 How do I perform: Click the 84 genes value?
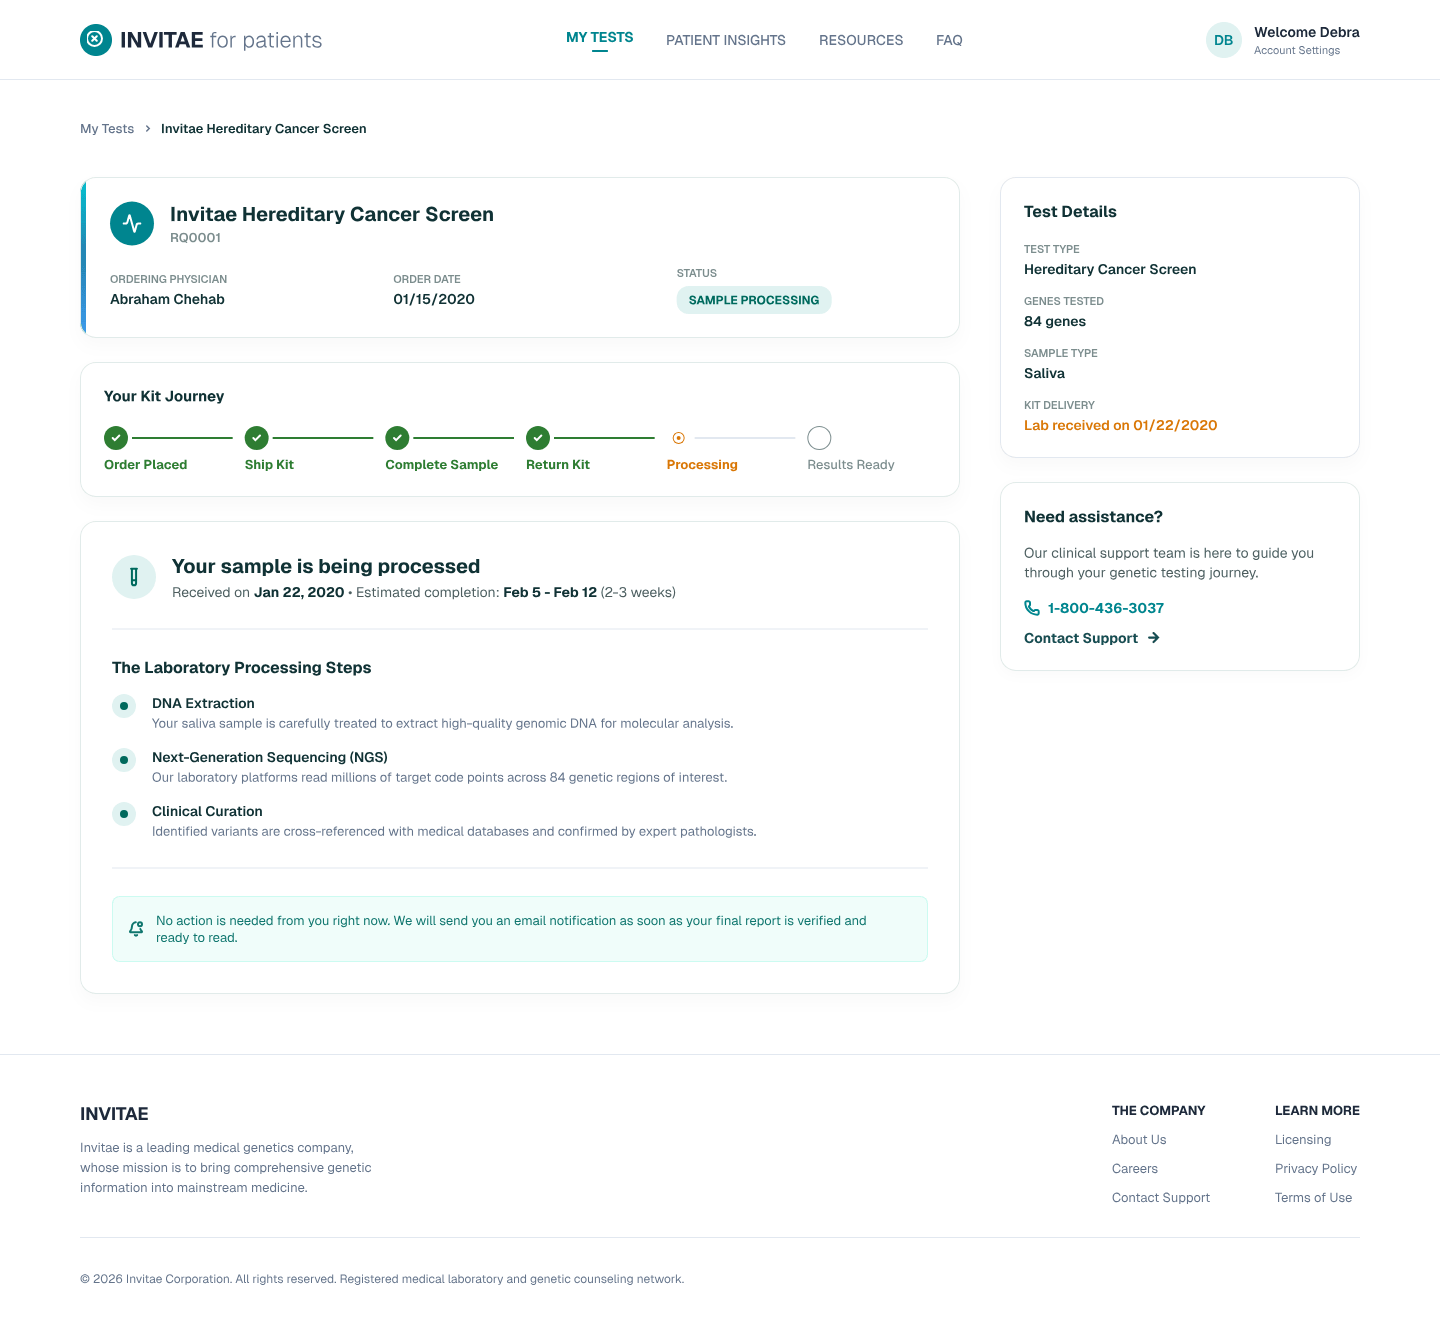pyautogui.click(x=1055, y=321)
